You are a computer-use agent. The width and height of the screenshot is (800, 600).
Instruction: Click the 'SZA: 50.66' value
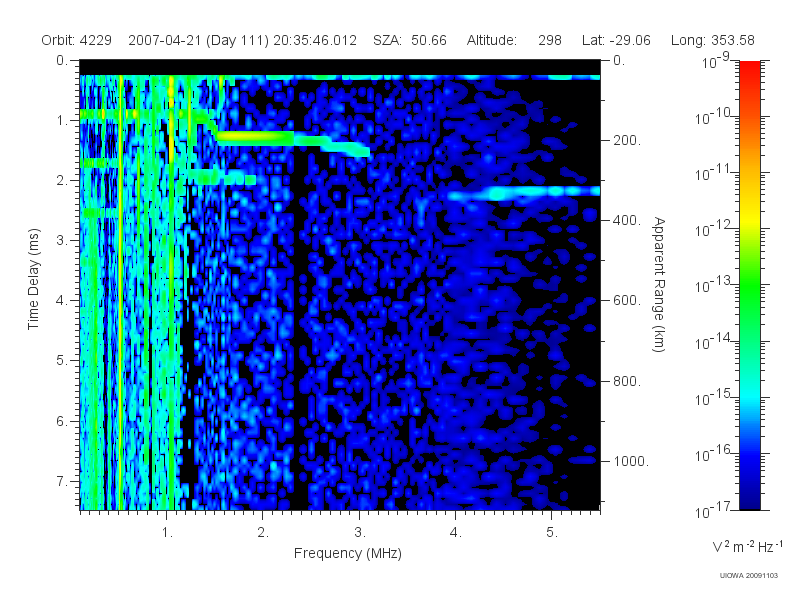click(410, 40)
